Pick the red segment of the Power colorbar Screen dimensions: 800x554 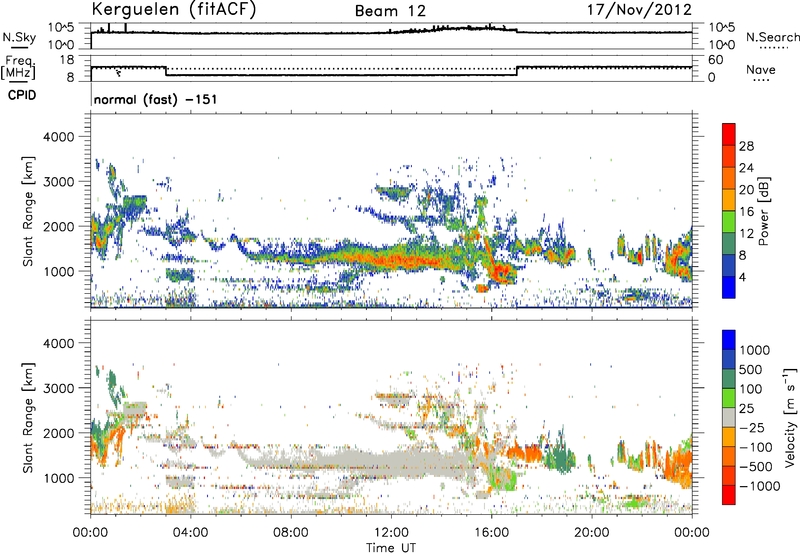point(729,134)
